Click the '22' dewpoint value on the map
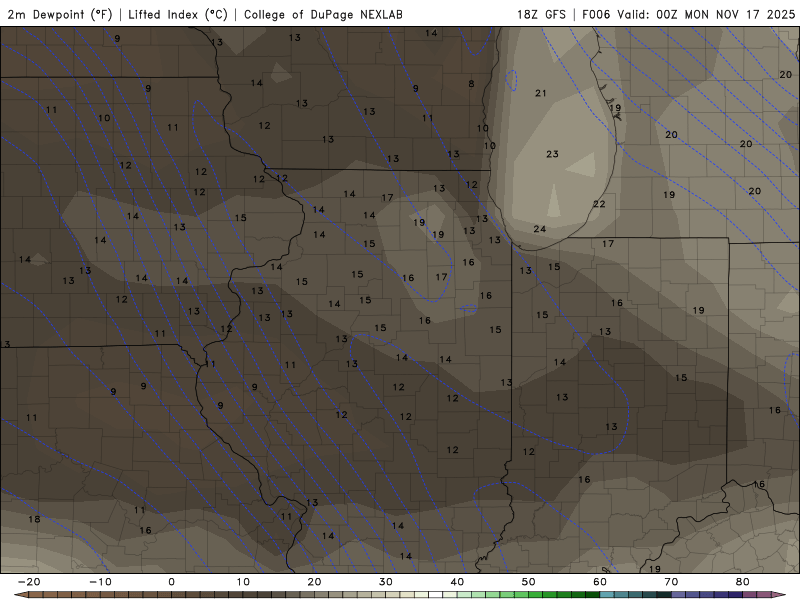The height and width of the screenshot is (600, 800). pos(599,204)
